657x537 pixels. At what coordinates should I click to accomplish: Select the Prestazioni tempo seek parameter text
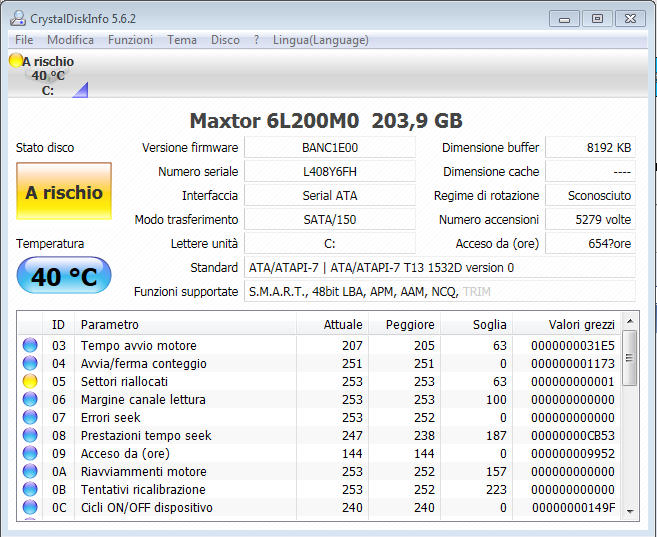(146, 436)
